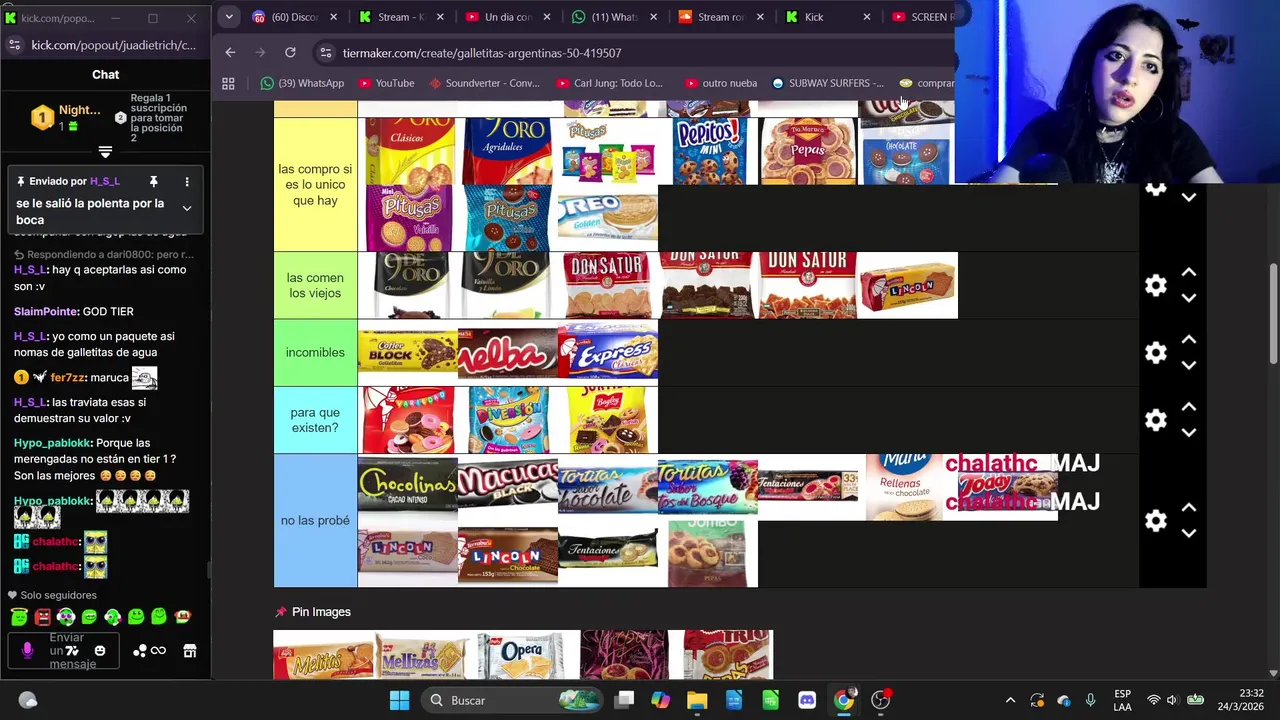Open the 'Carl Jung: Todo Lo...' bookmark
The width and height of the screenshot is (1280, 720).
(x=609, y=83)
